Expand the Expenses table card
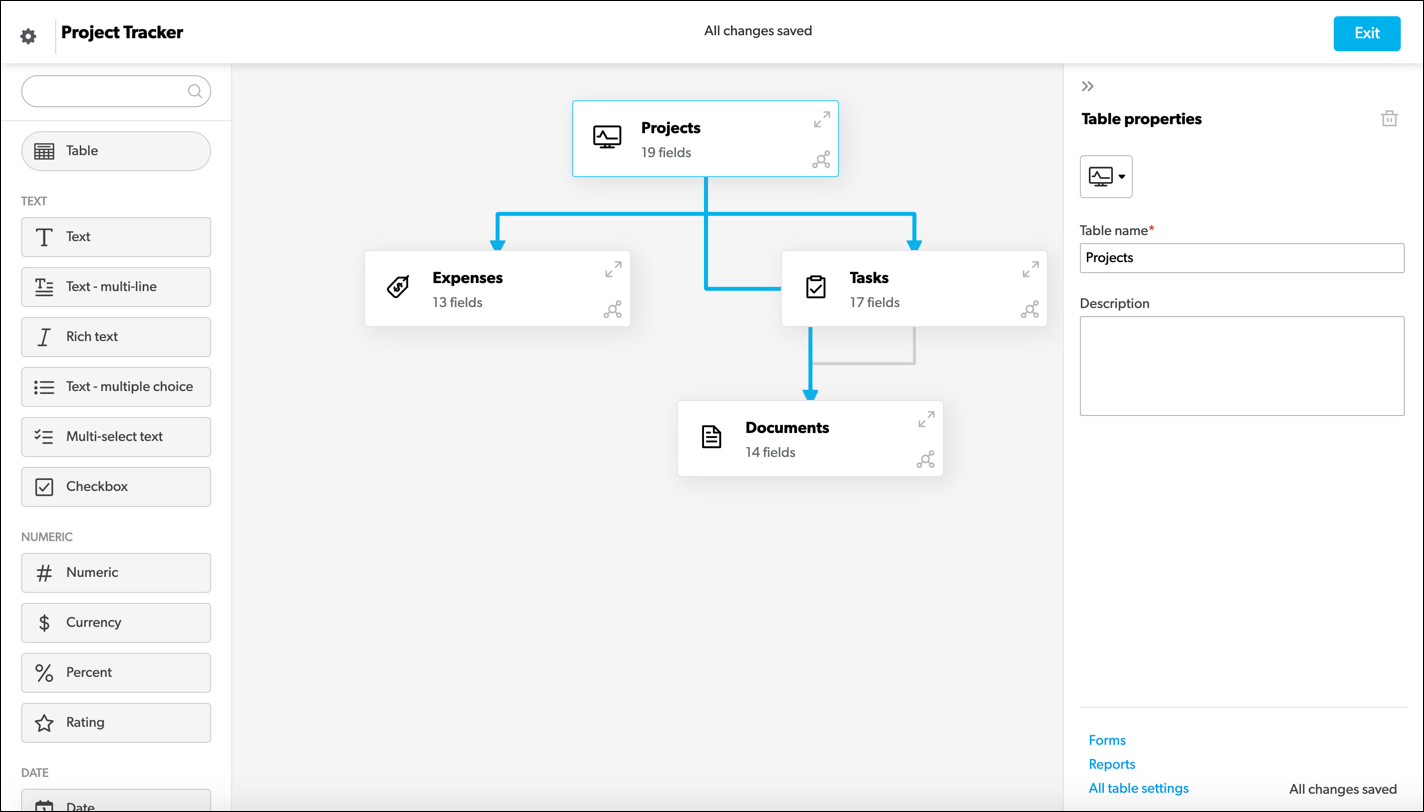The height and width of the screenshot is (812, 1424). [x=613, y=270]
